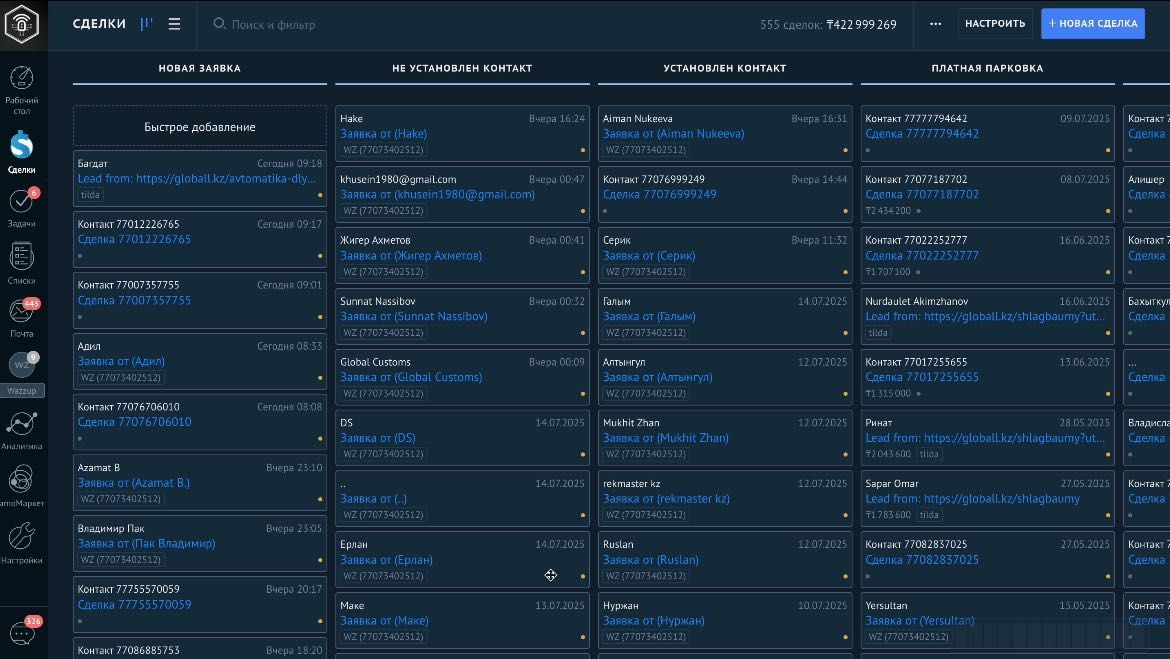Open deal Заявка от (Жигер Ахметов)
Screen dimensions: 1170x659
tap(411, 255)
